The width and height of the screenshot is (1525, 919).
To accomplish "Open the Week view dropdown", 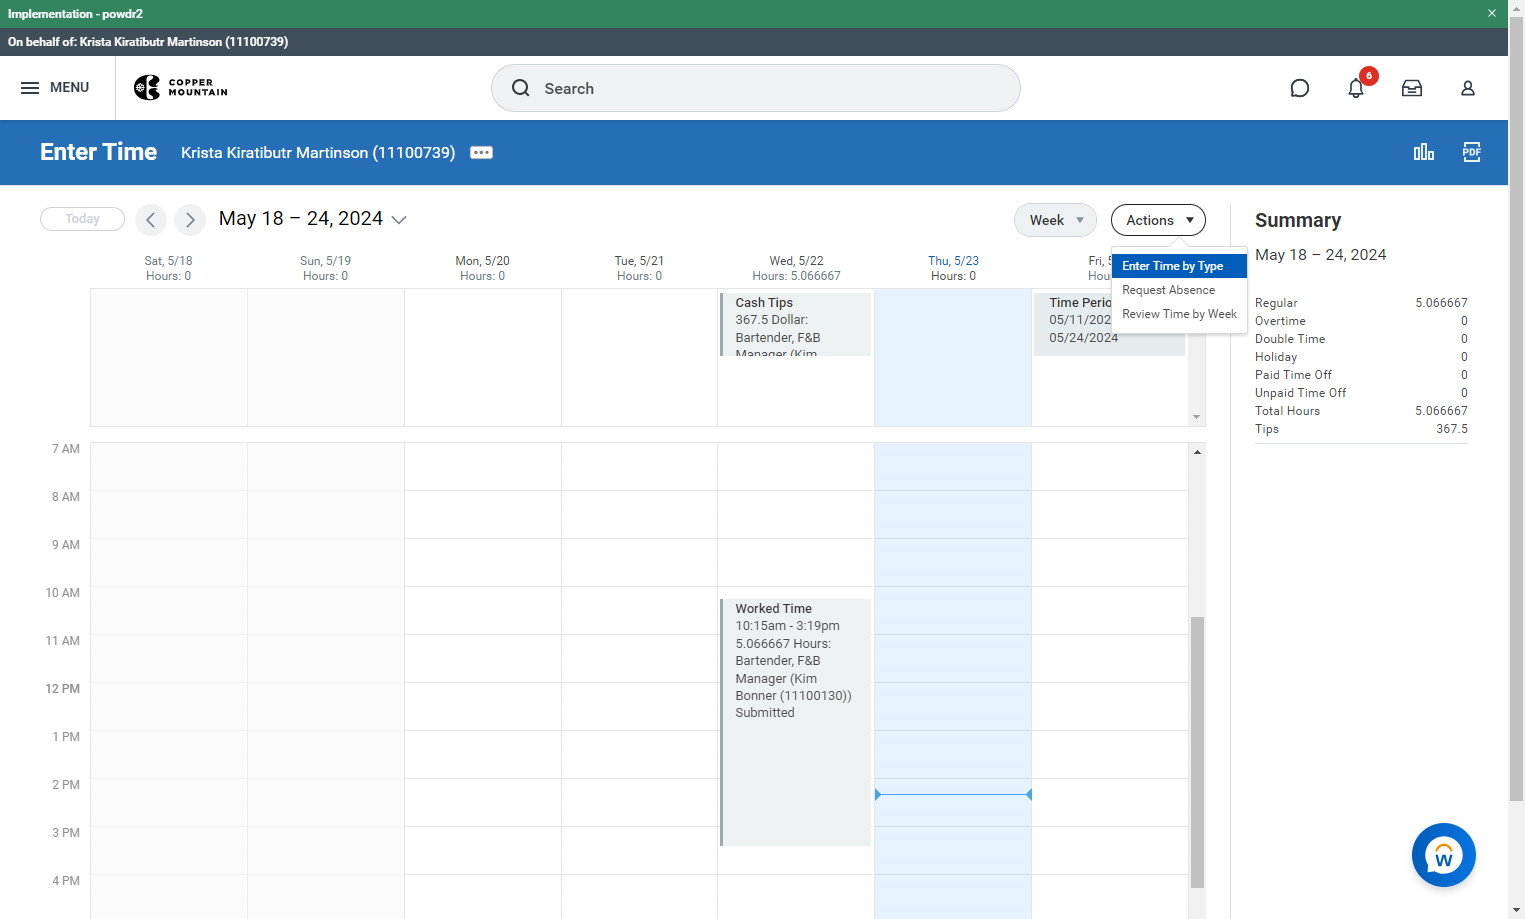I will [1056, 220].
